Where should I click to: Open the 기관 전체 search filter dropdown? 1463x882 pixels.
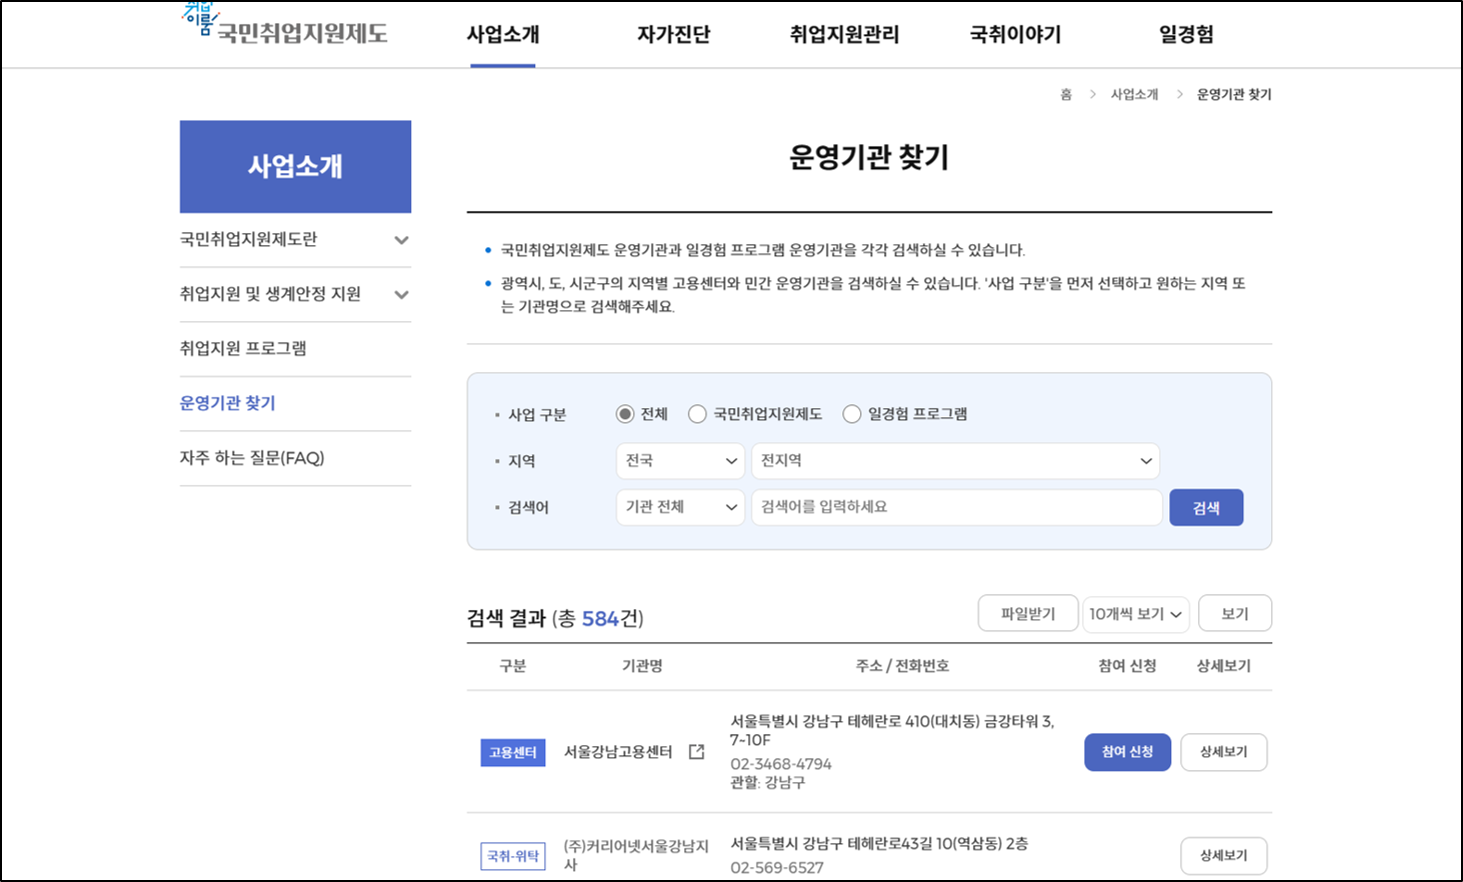tap(679, 507)
